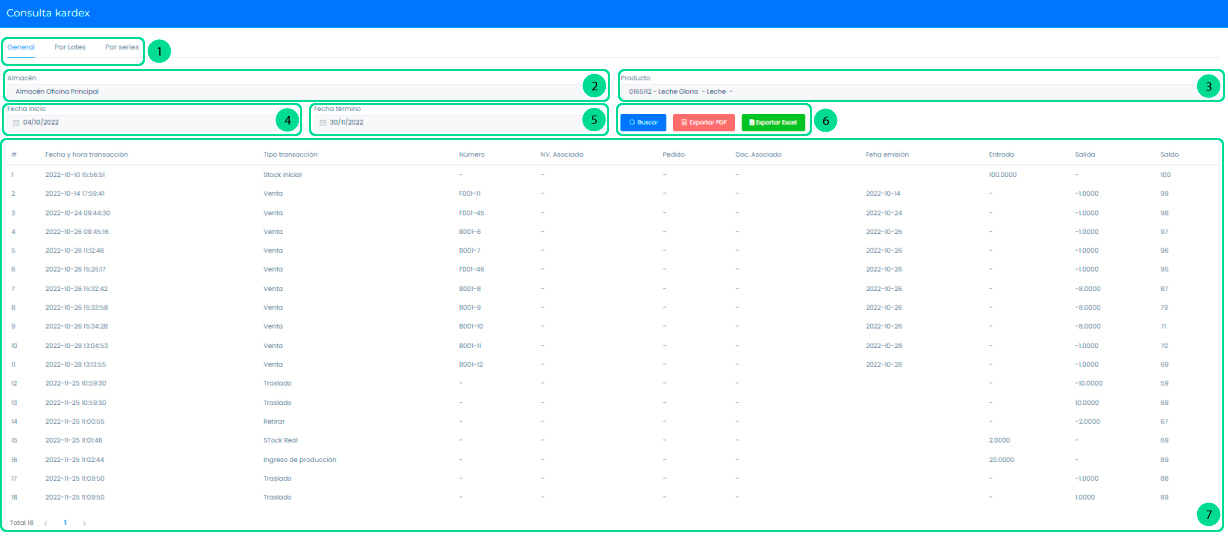Select page 1 in pagination
1228x545 pixels.
(x=65, y=523)
